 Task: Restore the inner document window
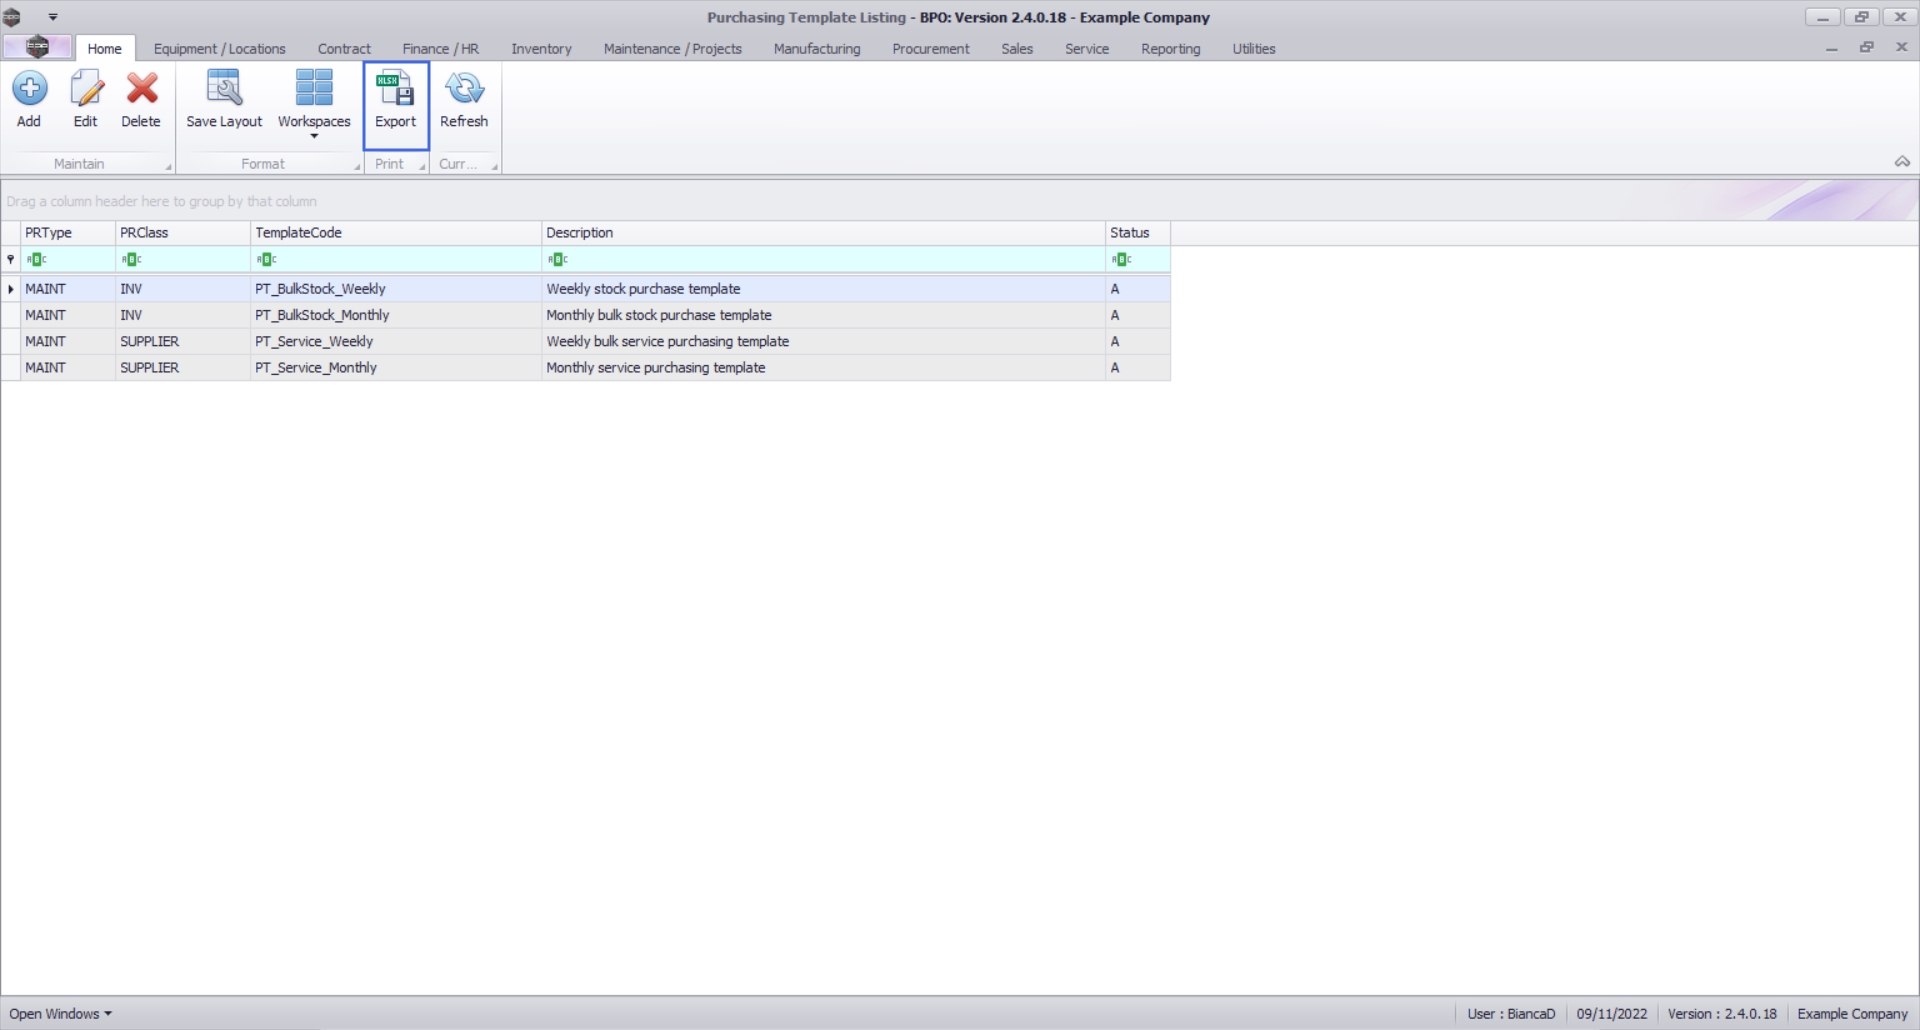tap(1866, 47)
